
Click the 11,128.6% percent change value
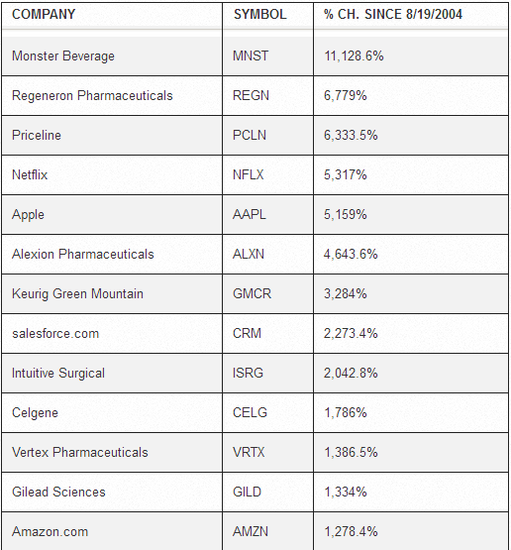point(354,56)
